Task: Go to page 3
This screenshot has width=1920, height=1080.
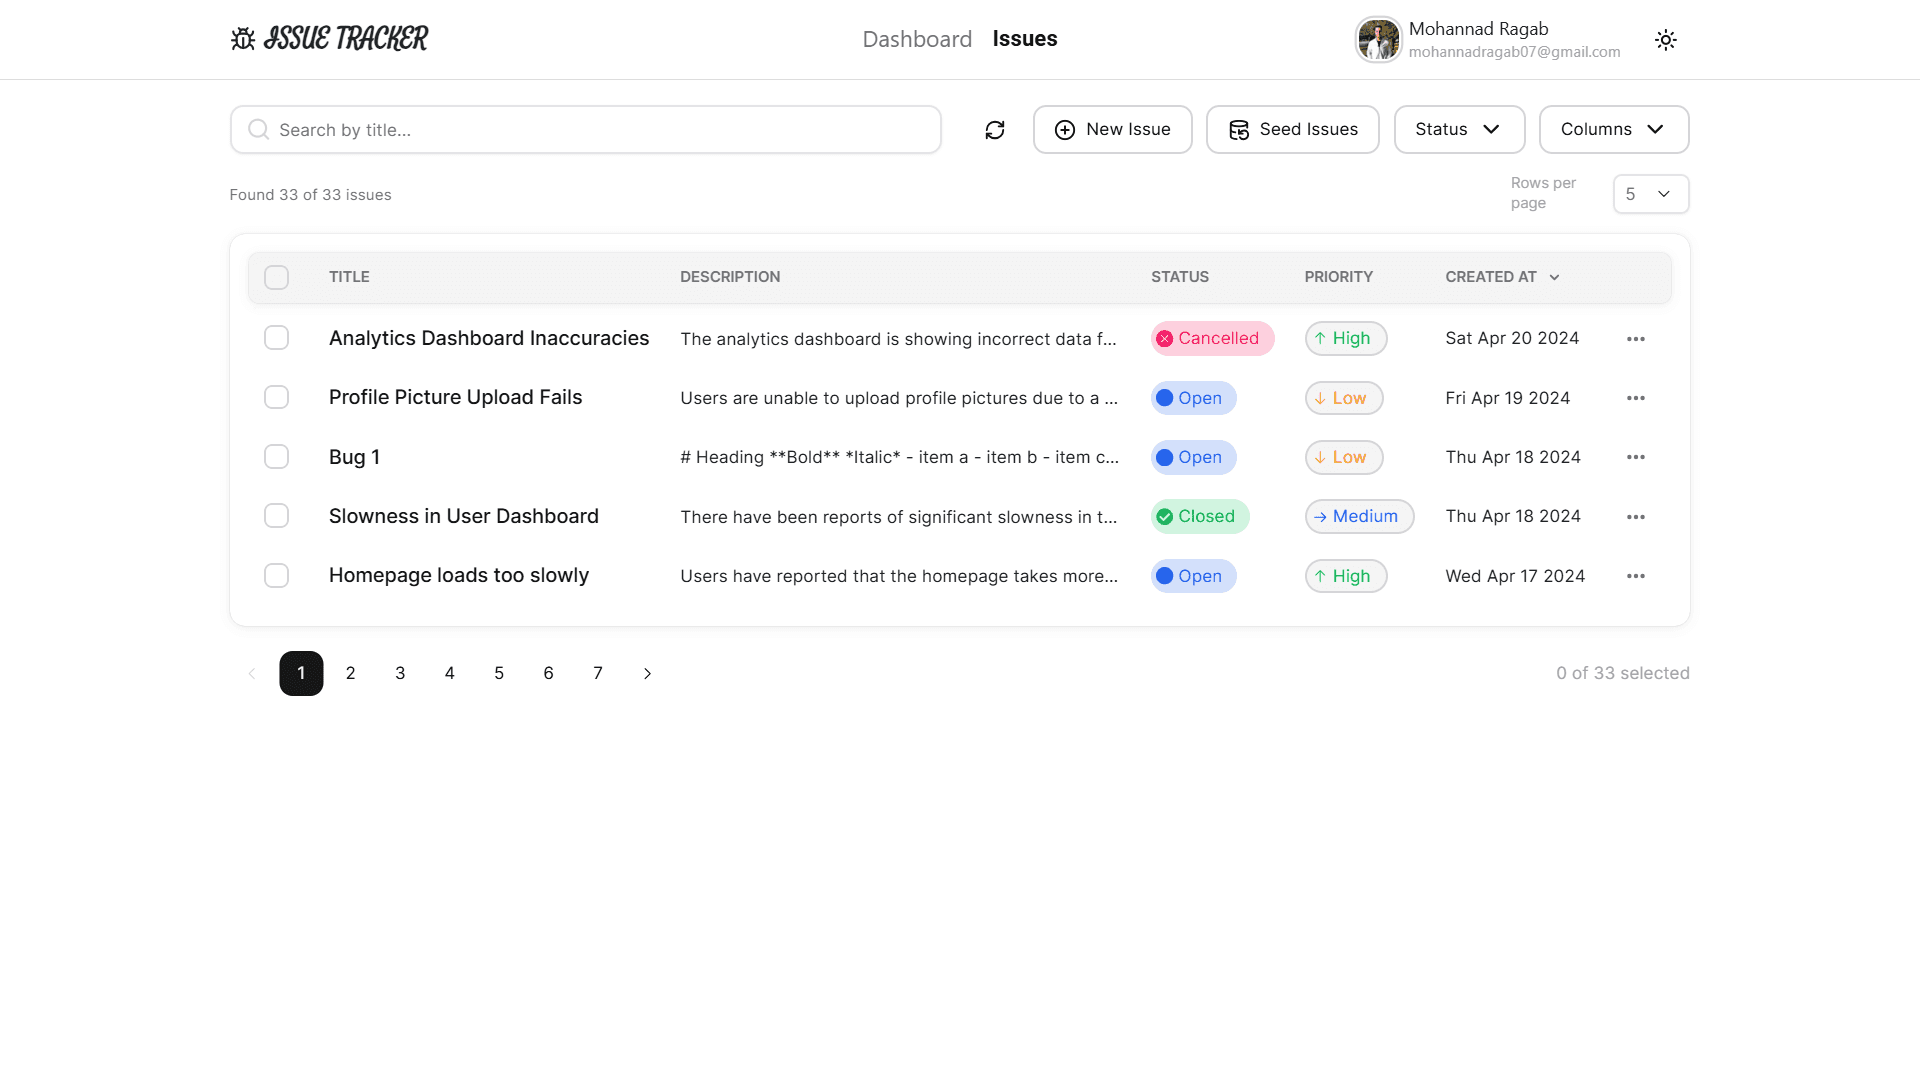Action: tap(400, 674)
